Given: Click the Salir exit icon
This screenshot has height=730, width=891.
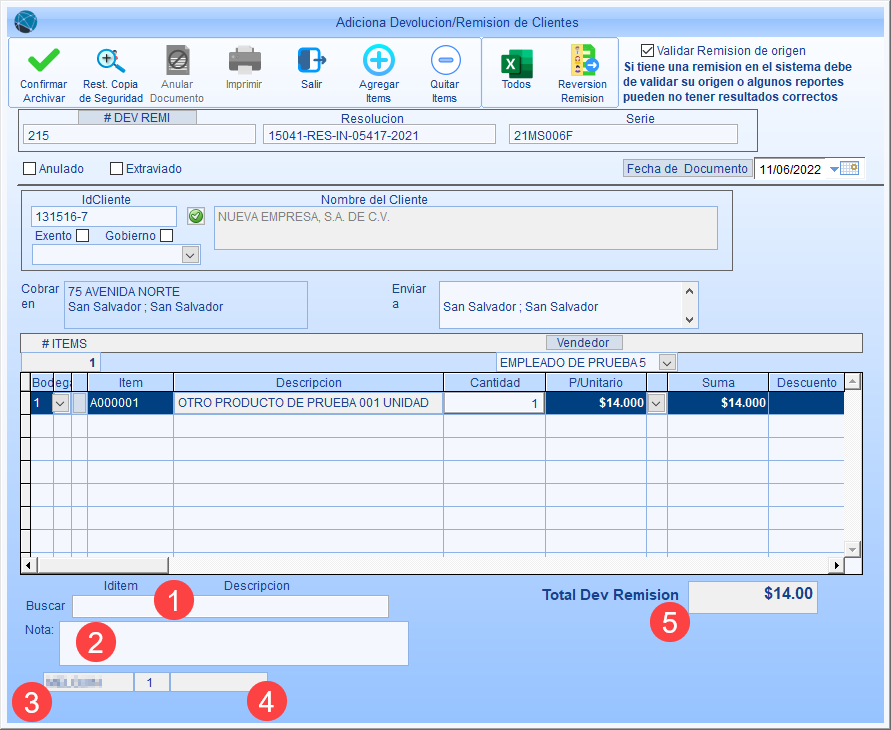Looking at the screenshot, I should click(x=311, y=60).
